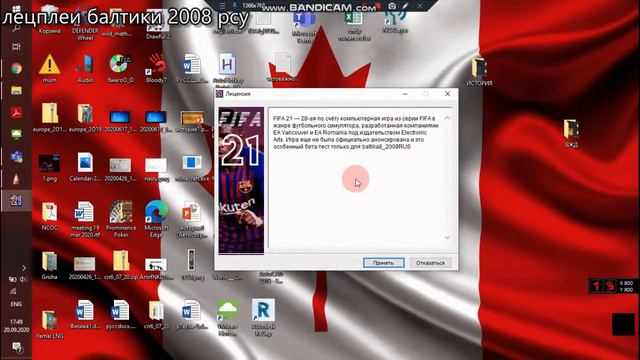Click the Bandicam screenshot camera icon

tap(392, 6)
